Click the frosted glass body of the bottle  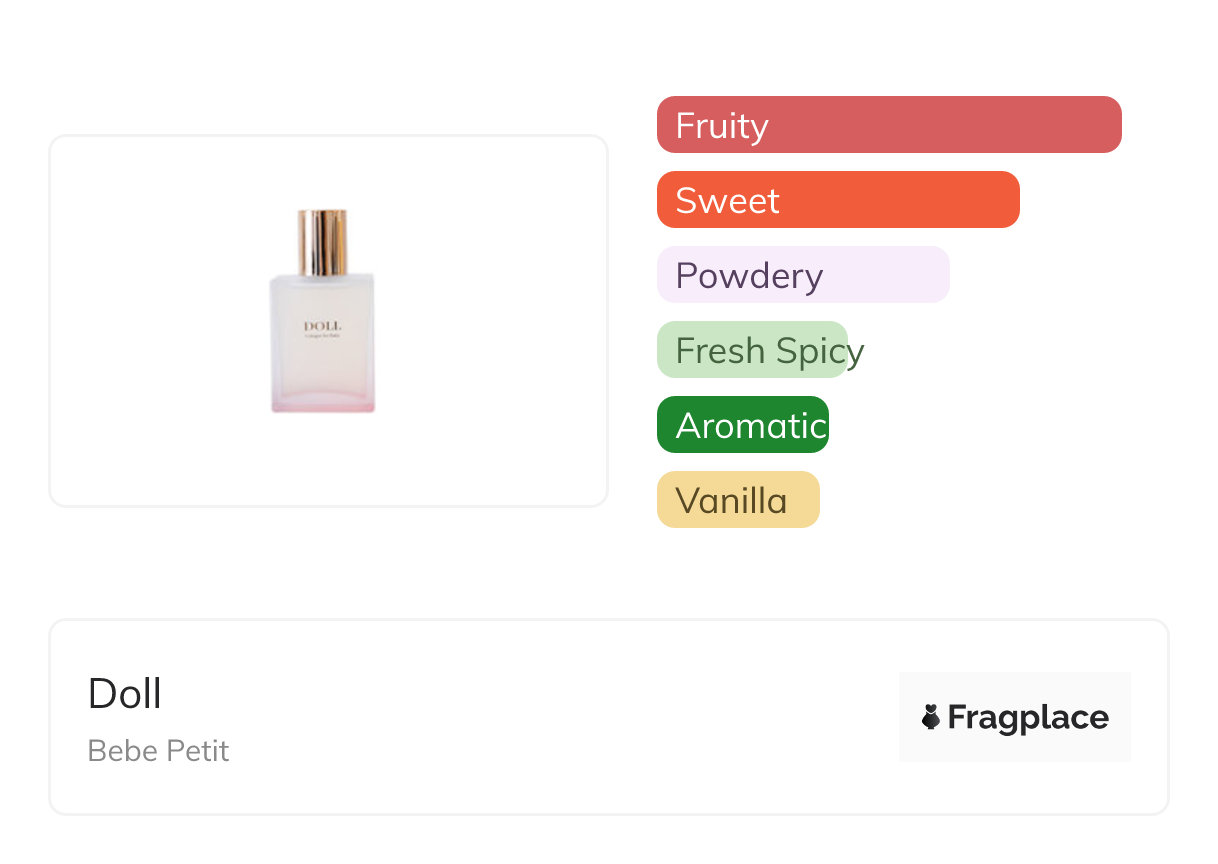pyautogui.click(x=322, y=365)
